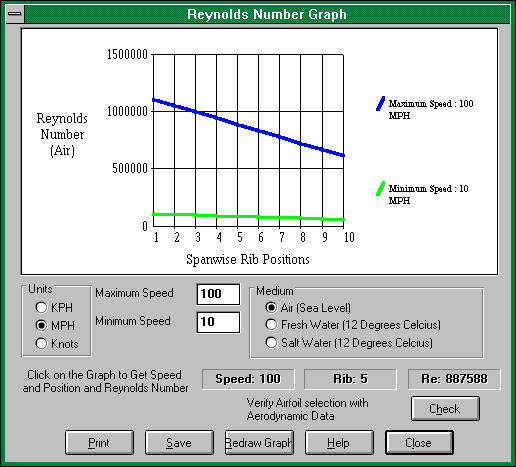Screen dimensions: 516x467
Task: Click the blue Maximum Speed legend marker
Action: pyautogui.click(x=380, y=103)
